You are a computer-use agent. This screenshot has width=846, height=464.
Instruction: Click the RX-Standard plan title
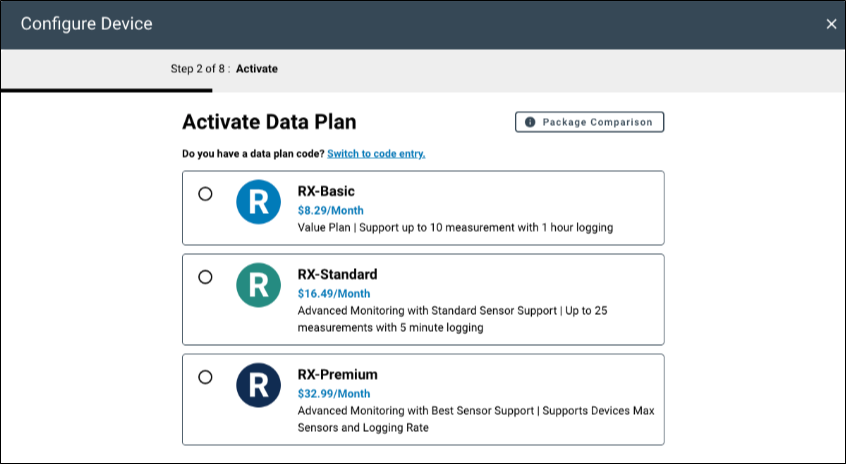[x=337, y=274]
